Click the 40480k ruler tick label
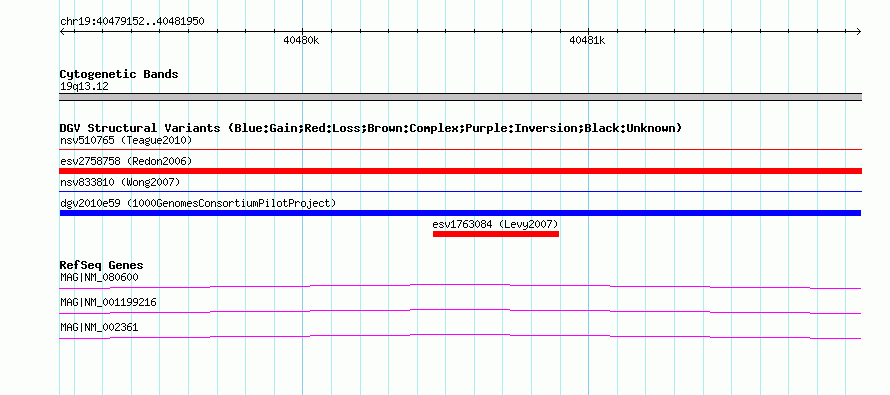Viewport: 890px width, 395px height. tap(301, 40)
